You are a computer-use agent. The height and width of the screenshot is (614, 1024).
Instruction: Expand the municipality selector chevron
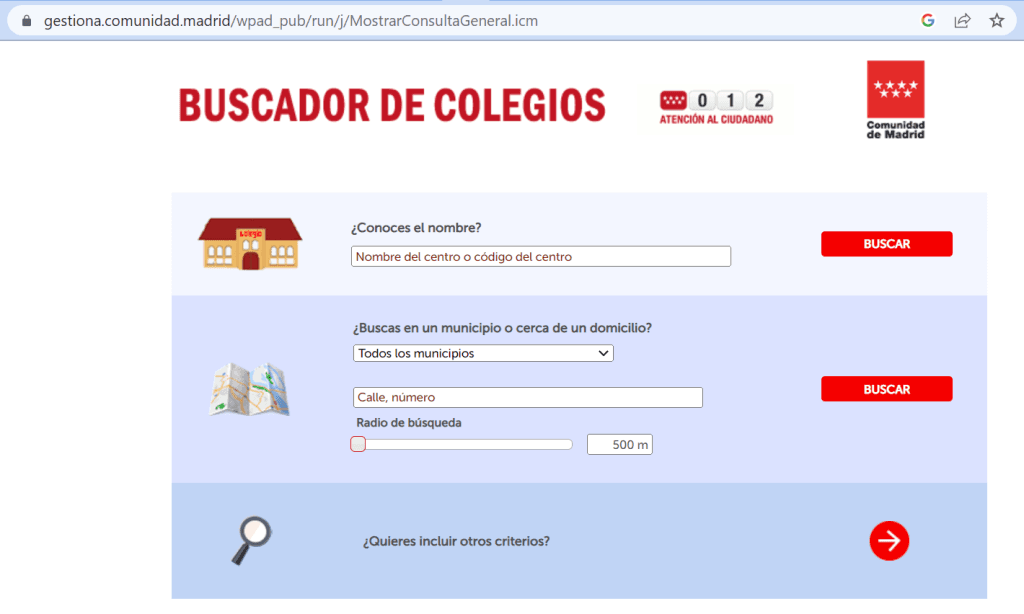(603, 353)
